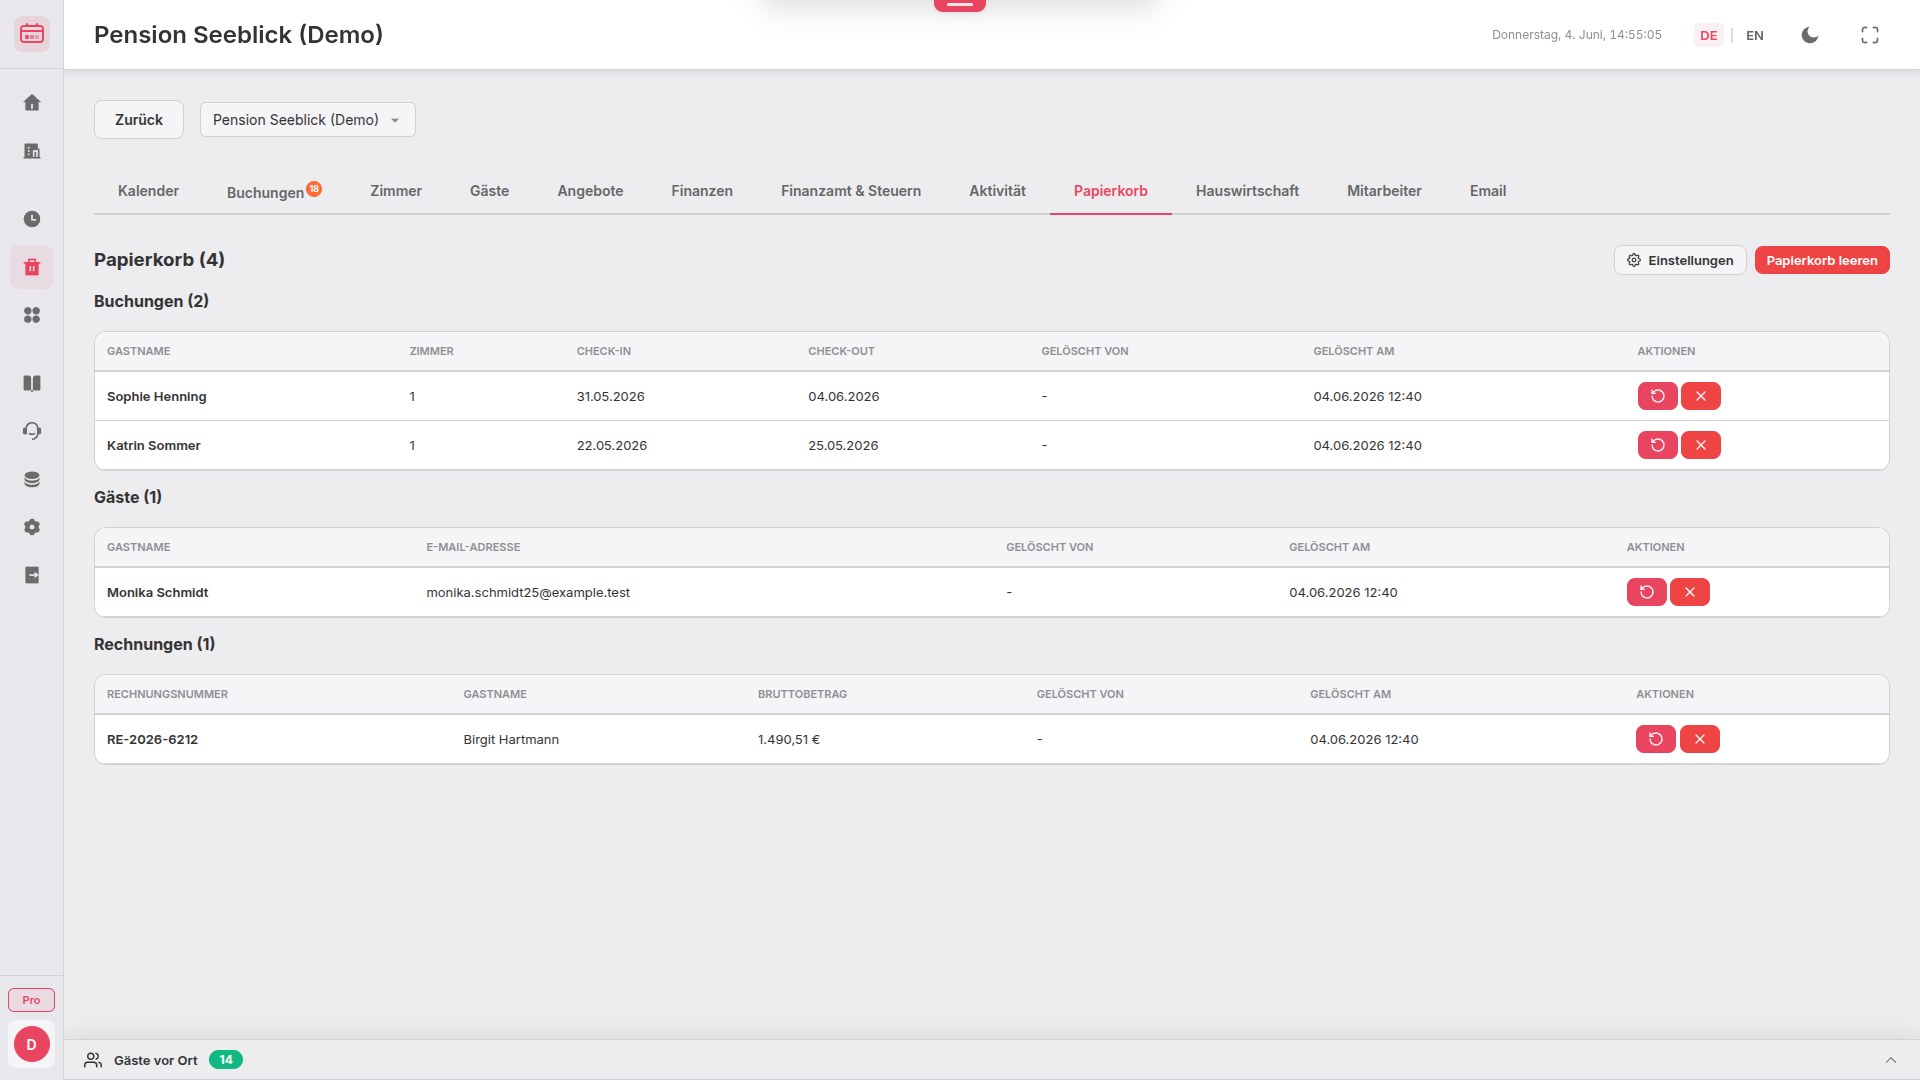Open the gear settings icon in sidebar

pos(32,527)
